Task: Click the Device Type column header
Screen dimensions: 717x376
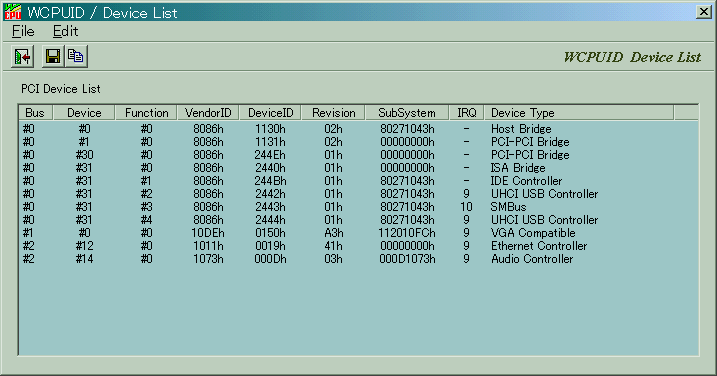Action: [579, 113]
